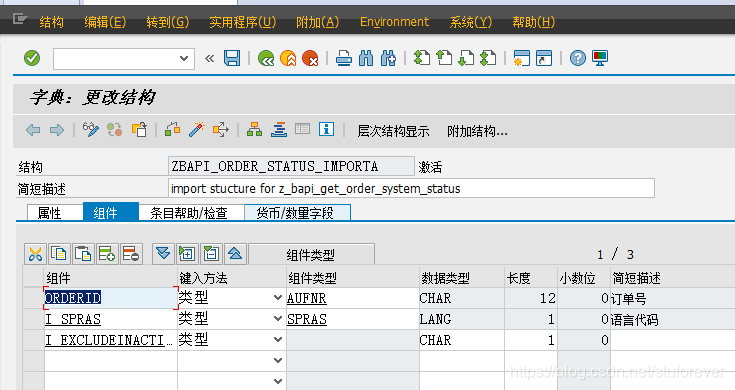735x390 pixels.
Task: Open the transaction command field dropdown
Action: point(184,59)
